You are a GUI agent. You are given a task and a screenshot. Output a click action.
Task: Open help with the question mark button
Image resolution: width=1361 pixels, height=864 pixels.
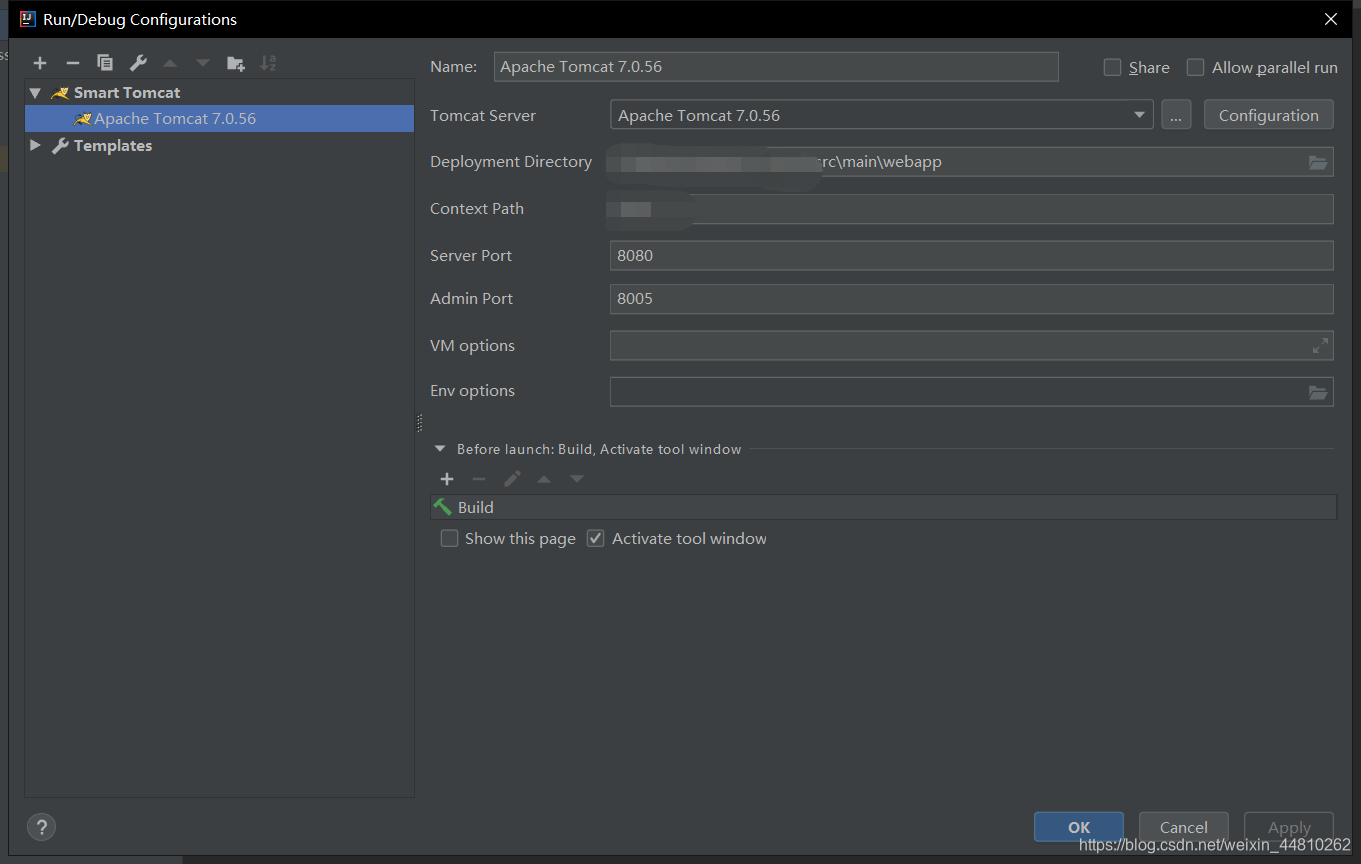[x=41, y=827]
